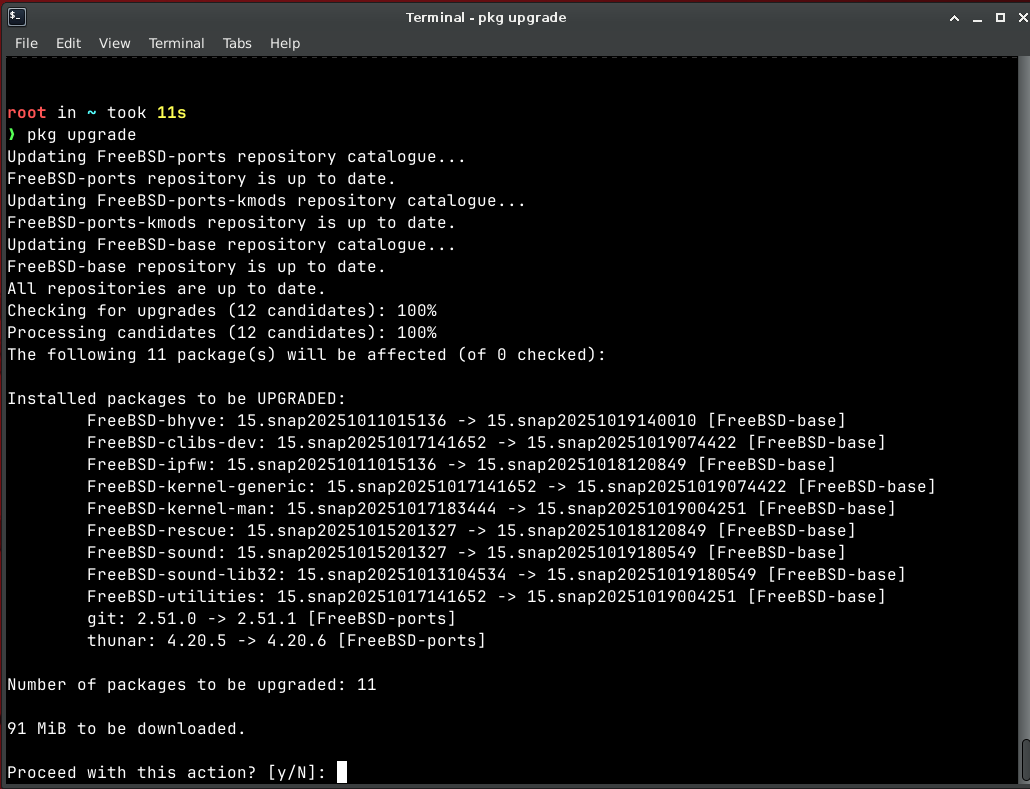Open the Terminal menu
The height and width of the screenshot is (789, 1030).
click(x=176, y=43)
